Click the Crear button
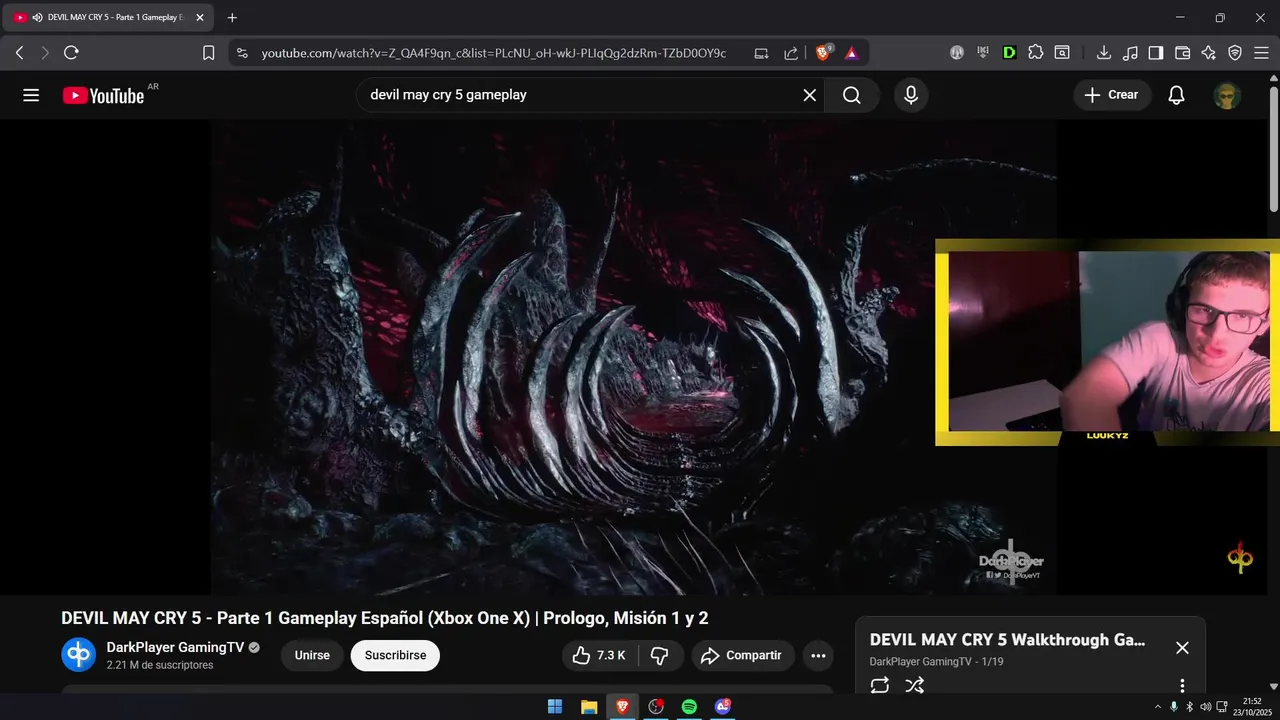Screen dimensions: 1280x720 1112,95
